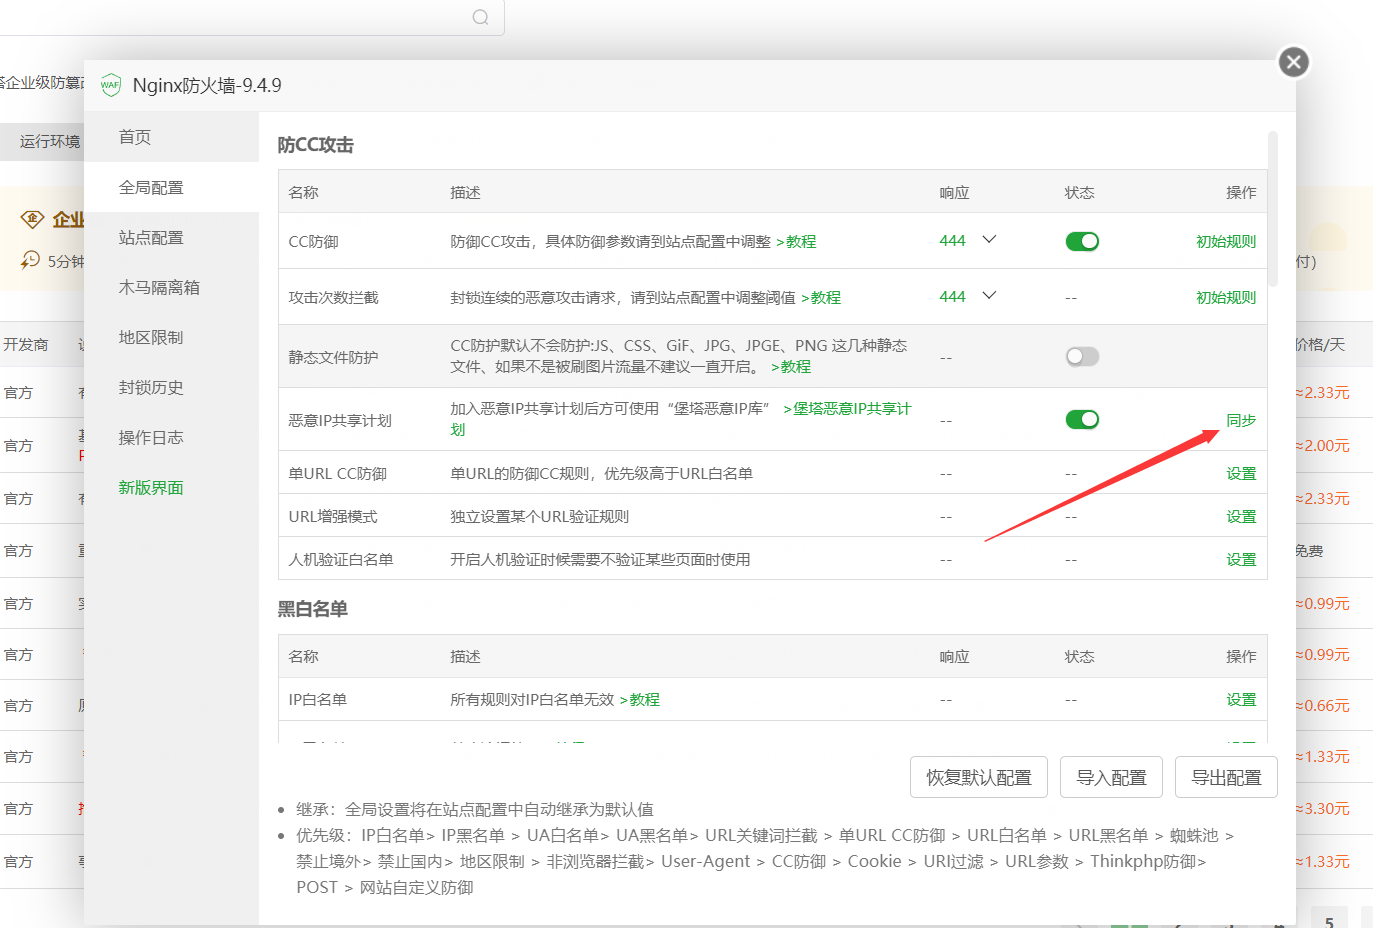Viewport: 1373px width, 928px height.
Task: Open 设置 for IP白名单
Action: point(1241,699)
